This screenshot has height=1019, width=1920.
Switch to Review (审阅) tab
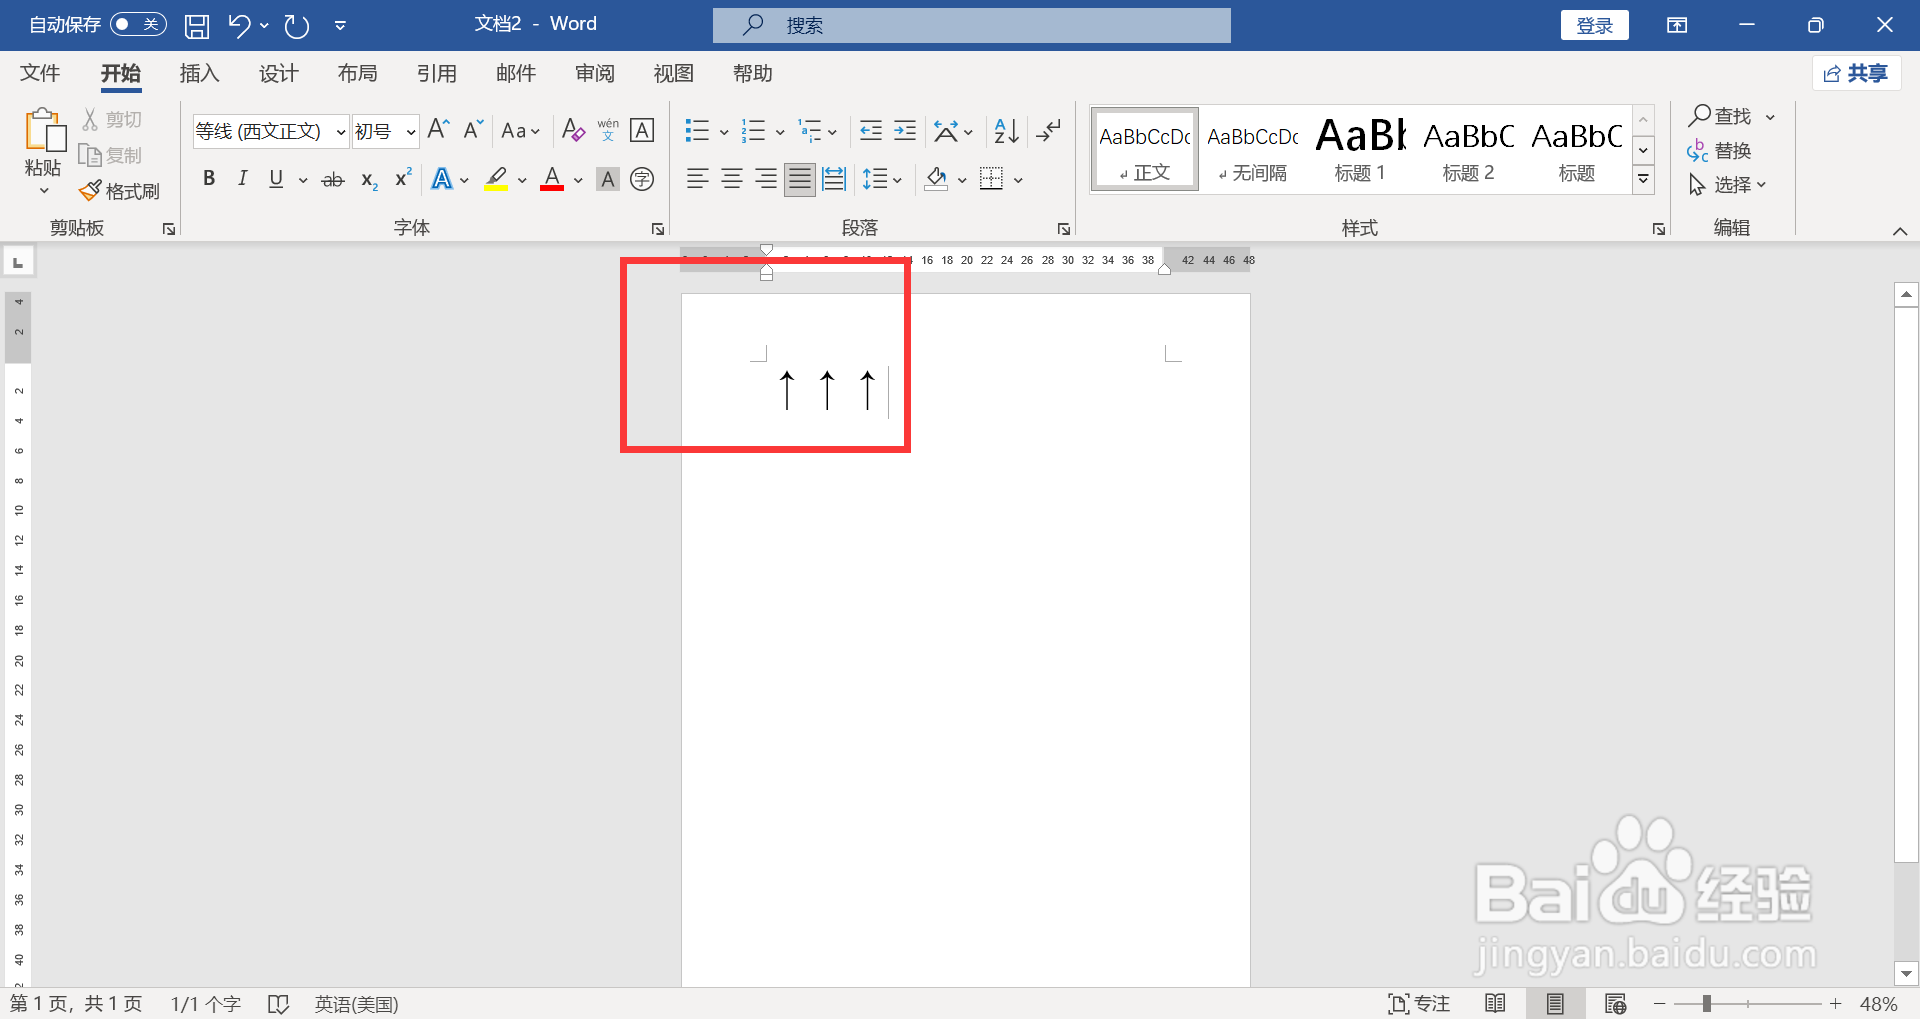coord(595,73)
